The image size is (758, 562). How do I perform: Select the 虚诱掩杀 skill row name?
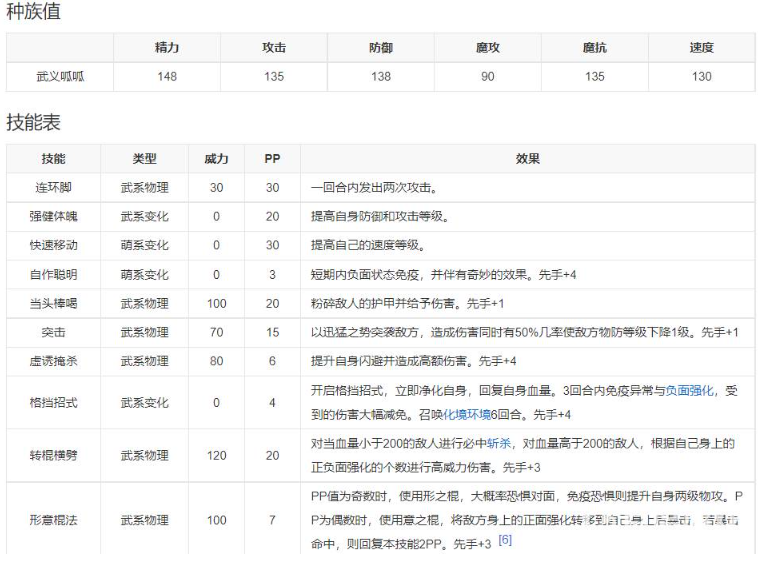click(53, 361)
